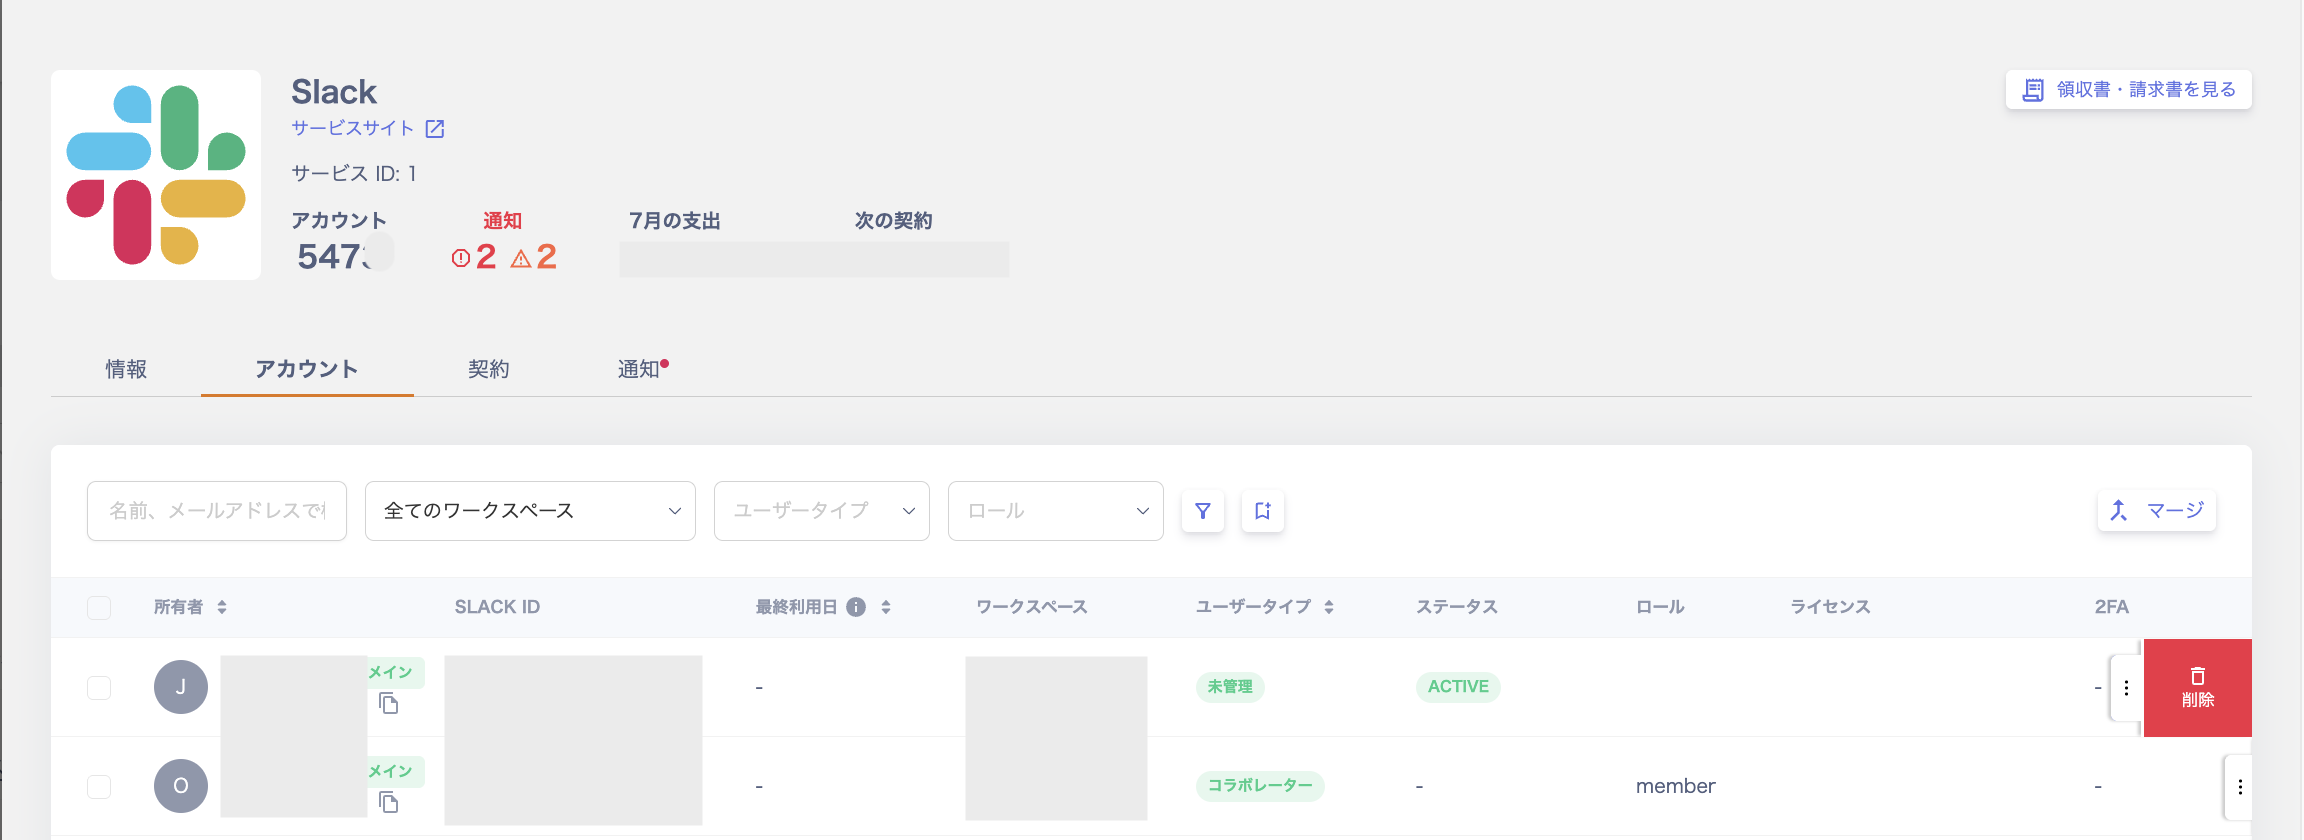Click the 領収書・請求書を見る button
Screen dimensions: 2304x840
2129,90
